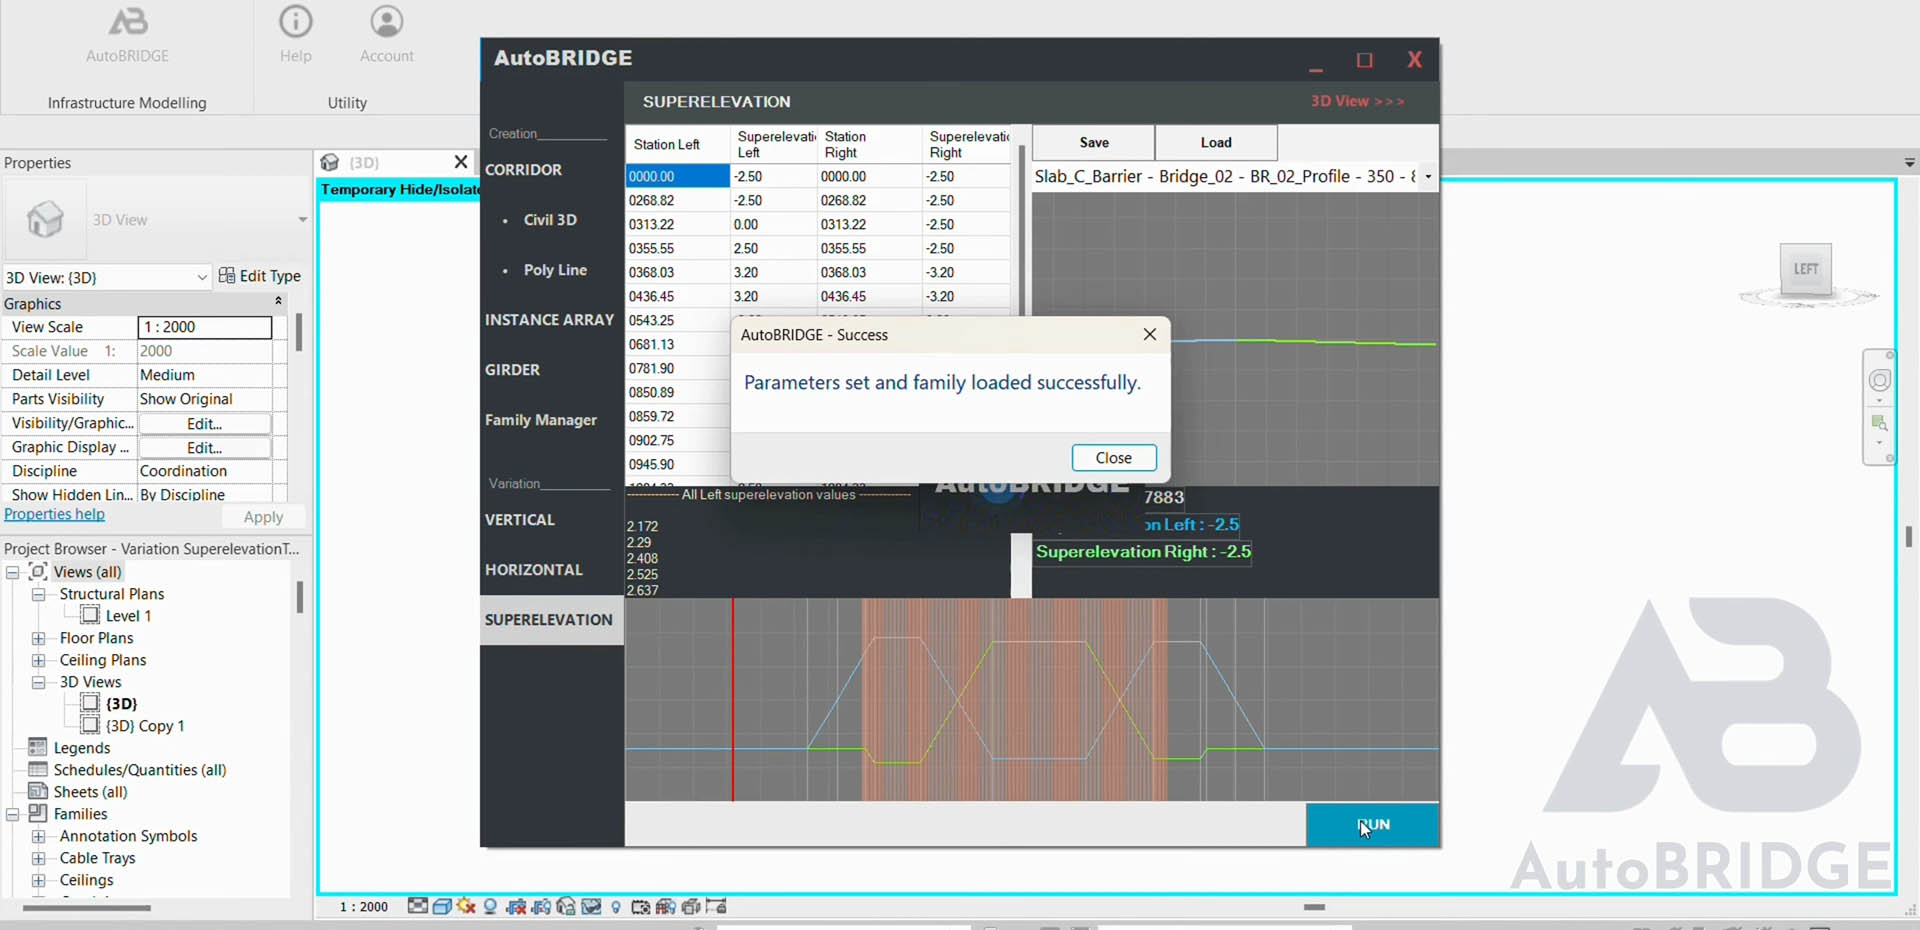1920x930 pixels.
Task: Toggle Sun Path icon in view control bar
Action: point(466,906)
